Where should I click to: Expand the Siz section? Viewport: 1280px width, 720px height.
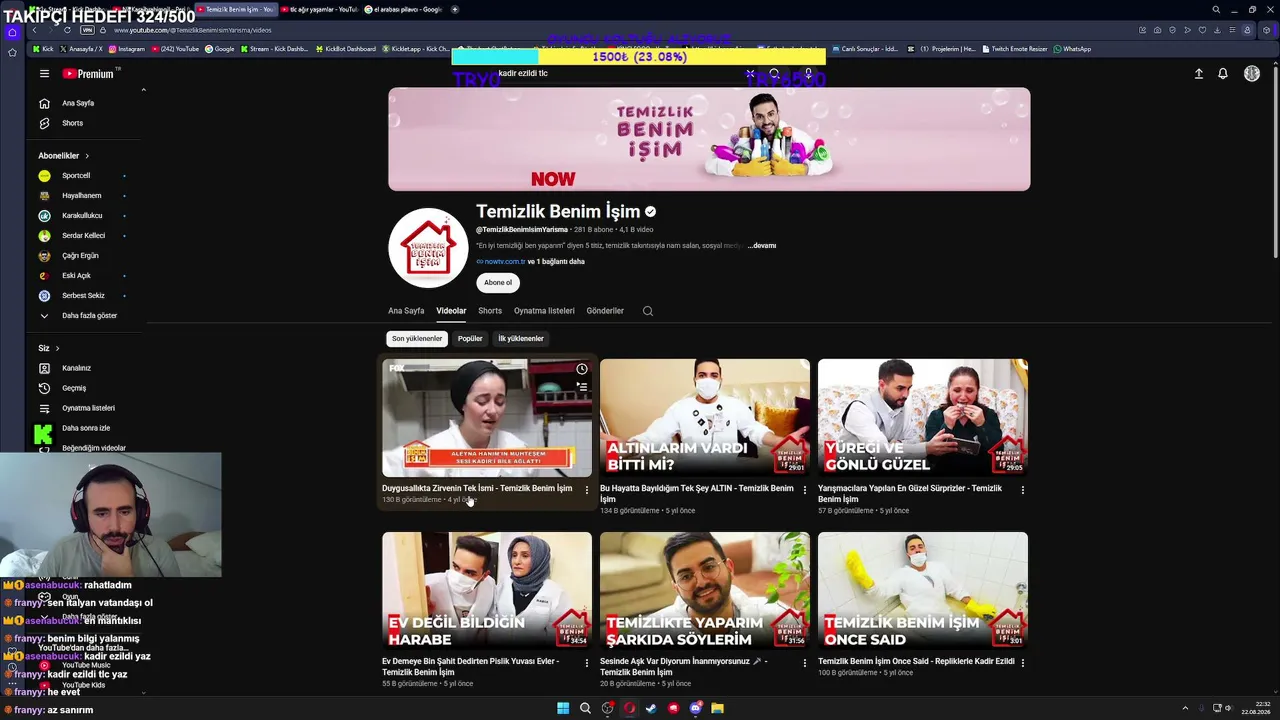click(49, 348)
